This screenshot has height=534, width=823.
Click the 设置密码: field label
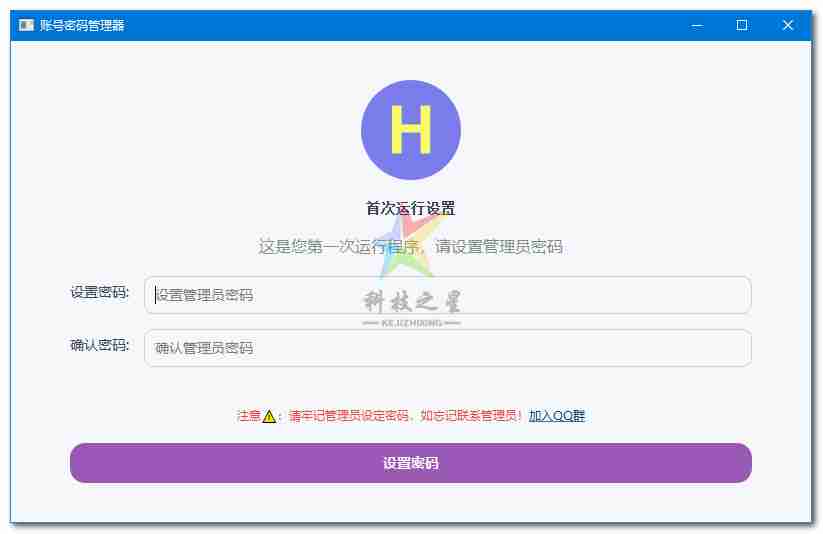(100, 292)
